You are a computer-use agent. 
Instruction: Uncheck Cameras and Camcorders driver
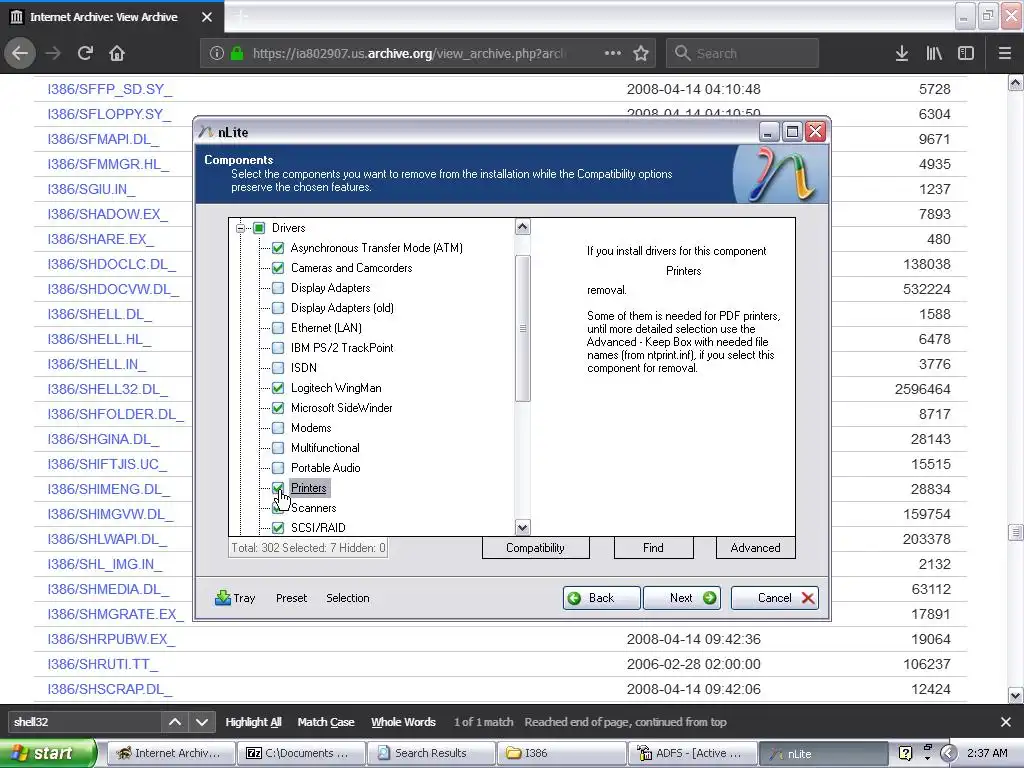(278, 268)
